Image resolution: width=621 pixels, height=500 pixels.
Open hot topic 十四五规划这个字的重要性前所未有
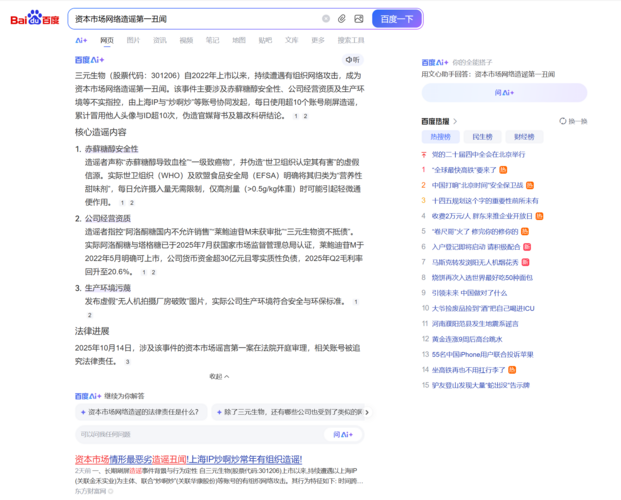pyautogui.click(x=485, y=200)
